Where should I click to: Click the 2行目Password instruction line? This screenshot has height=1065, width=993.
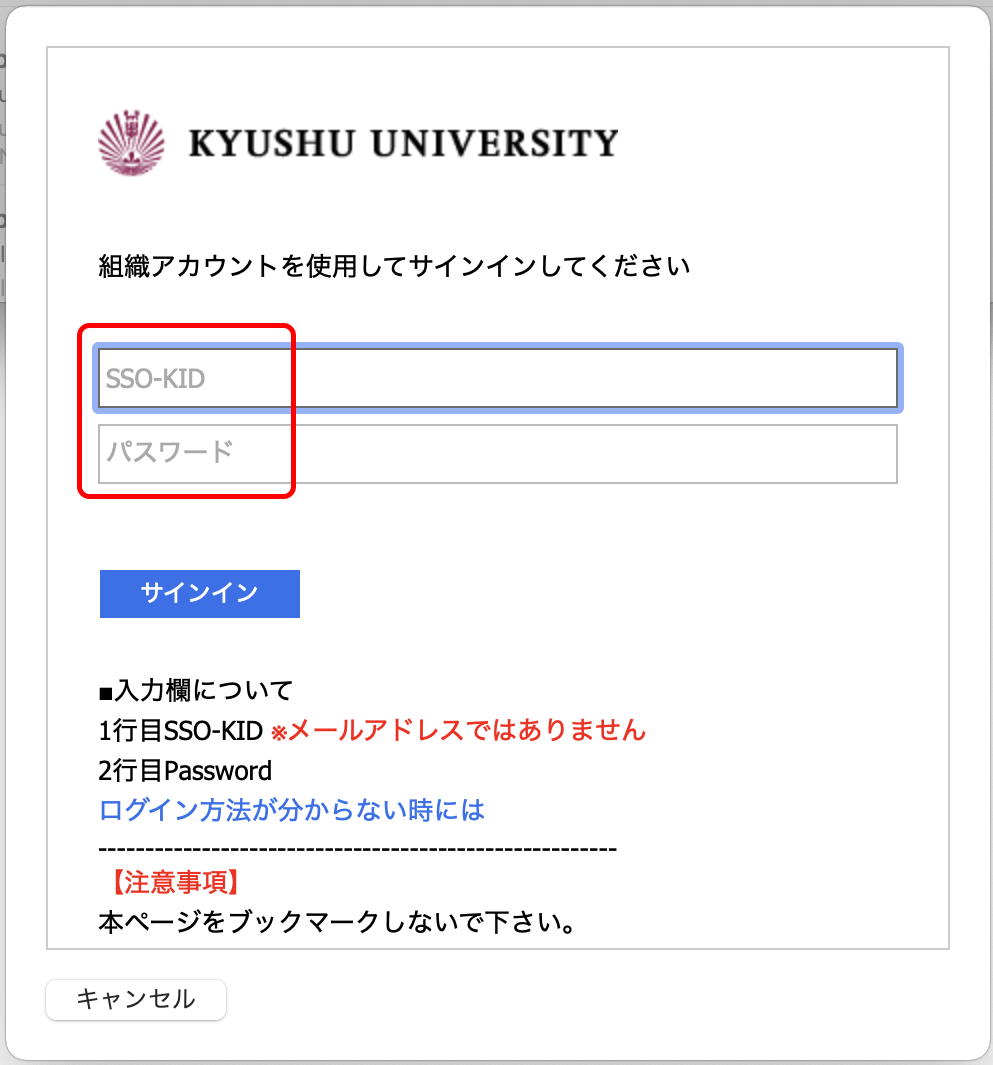tap(184, 770)
